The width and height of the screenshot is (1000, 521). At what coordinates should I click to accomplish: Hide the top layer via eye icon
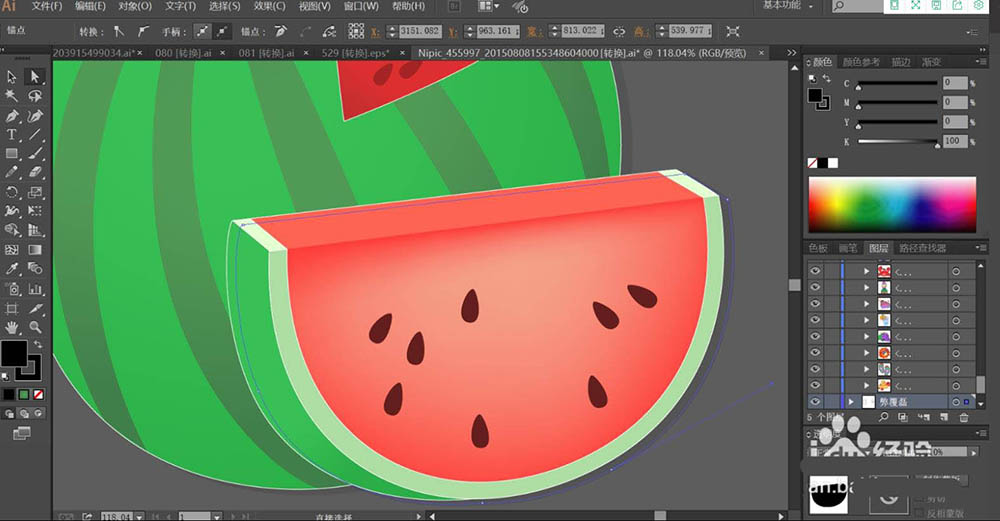(x=815, y=271)
